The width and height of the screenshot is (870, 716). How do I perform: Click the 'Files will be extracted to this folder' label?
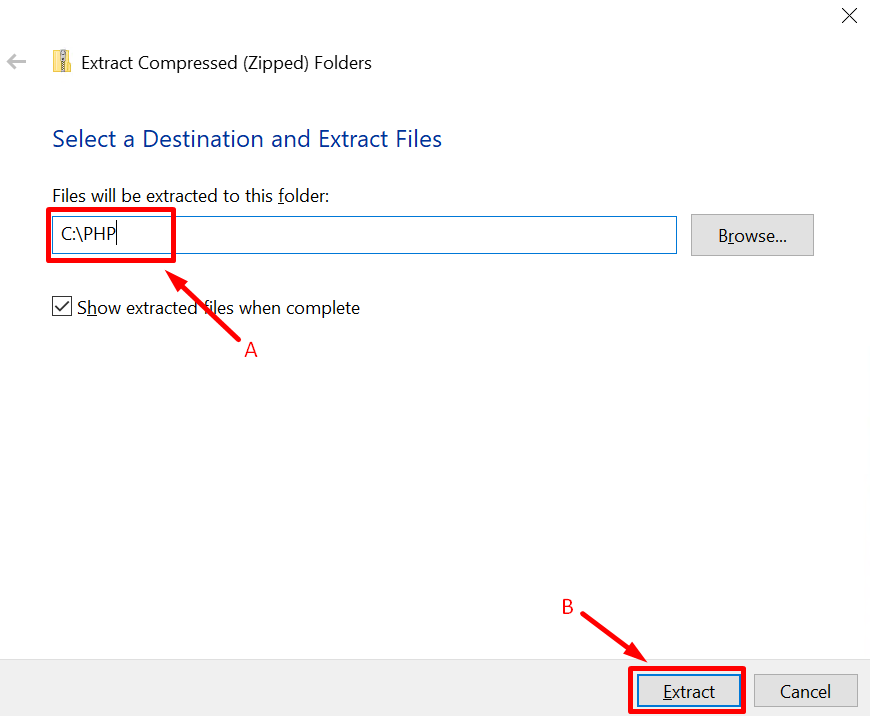pos(190,196)
